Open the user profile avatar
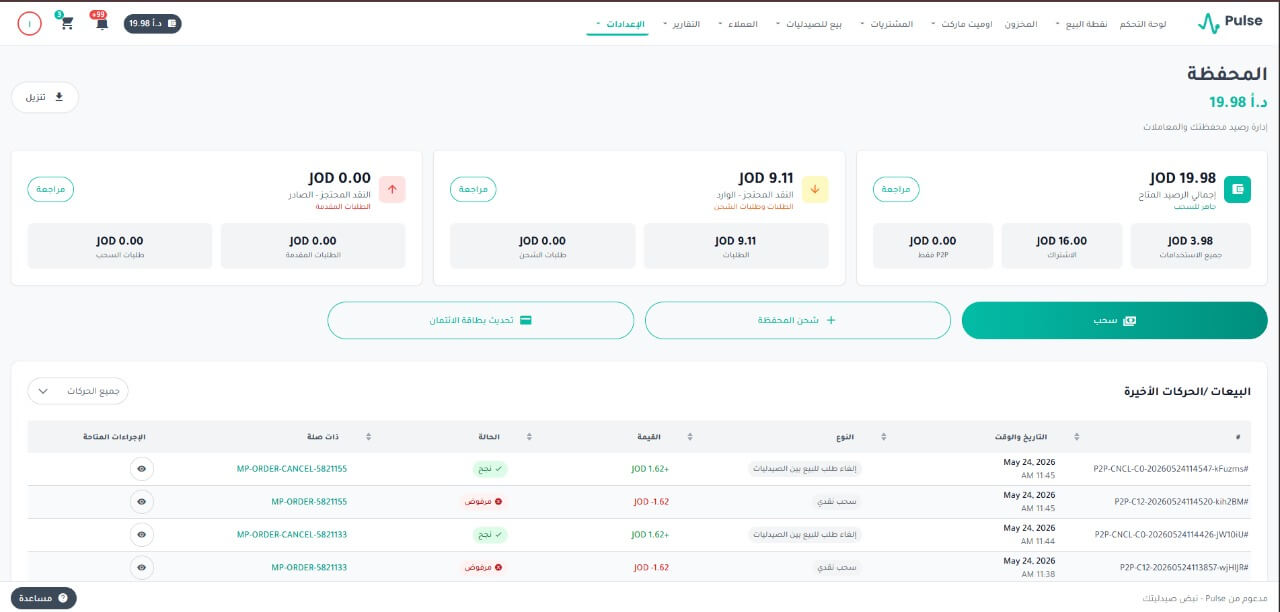The width and height of the screenshot is (1280, 612). tap(29, 23)
